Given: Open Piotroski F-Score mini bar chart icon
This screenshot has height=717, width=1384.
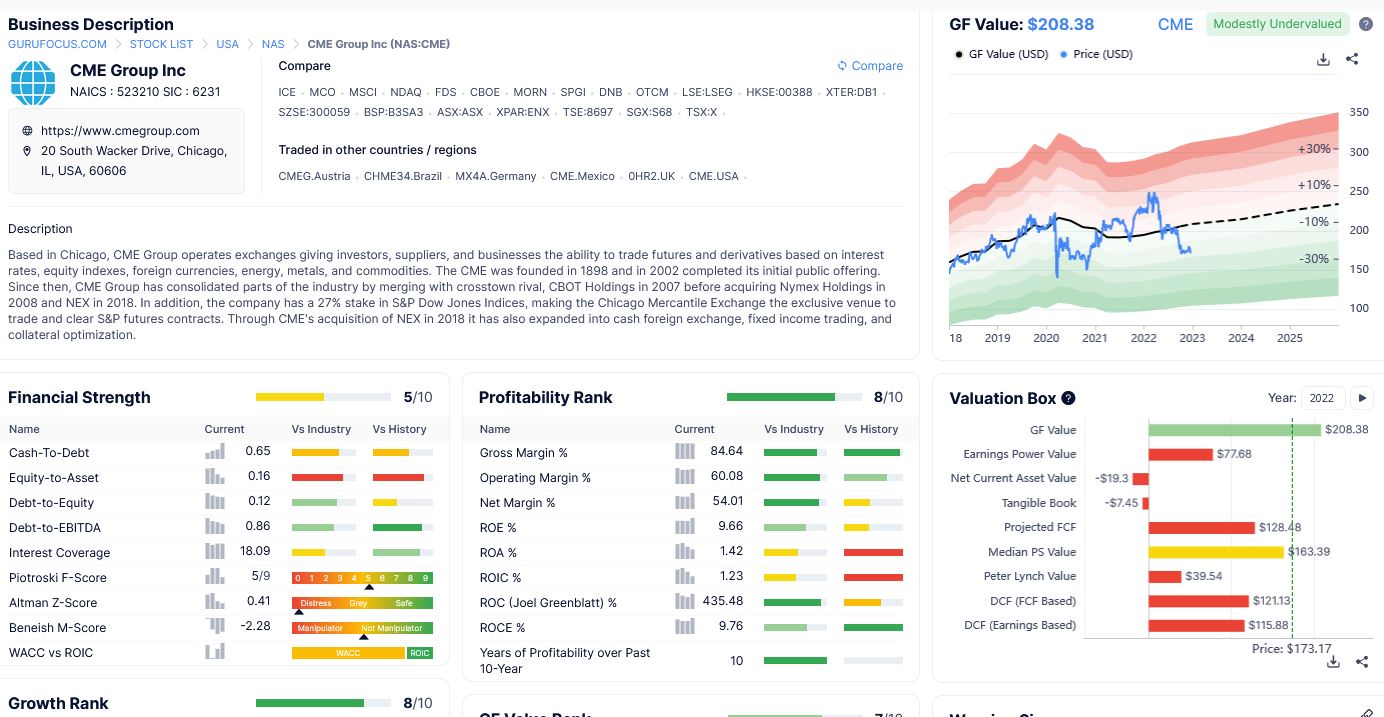Looking at the screenshot, I should coord(215,577).
